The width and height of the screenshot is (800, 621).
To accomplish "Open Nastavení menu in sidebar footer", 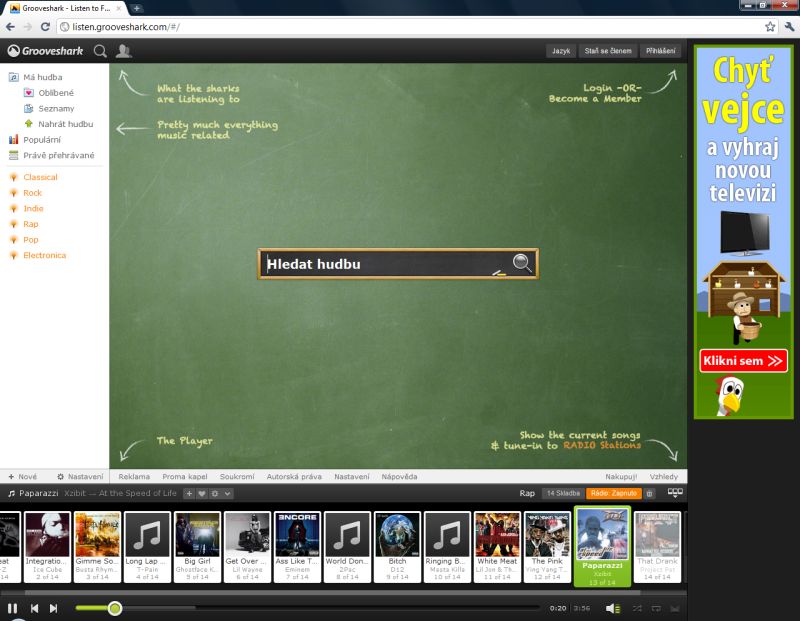I will point(80,477).
